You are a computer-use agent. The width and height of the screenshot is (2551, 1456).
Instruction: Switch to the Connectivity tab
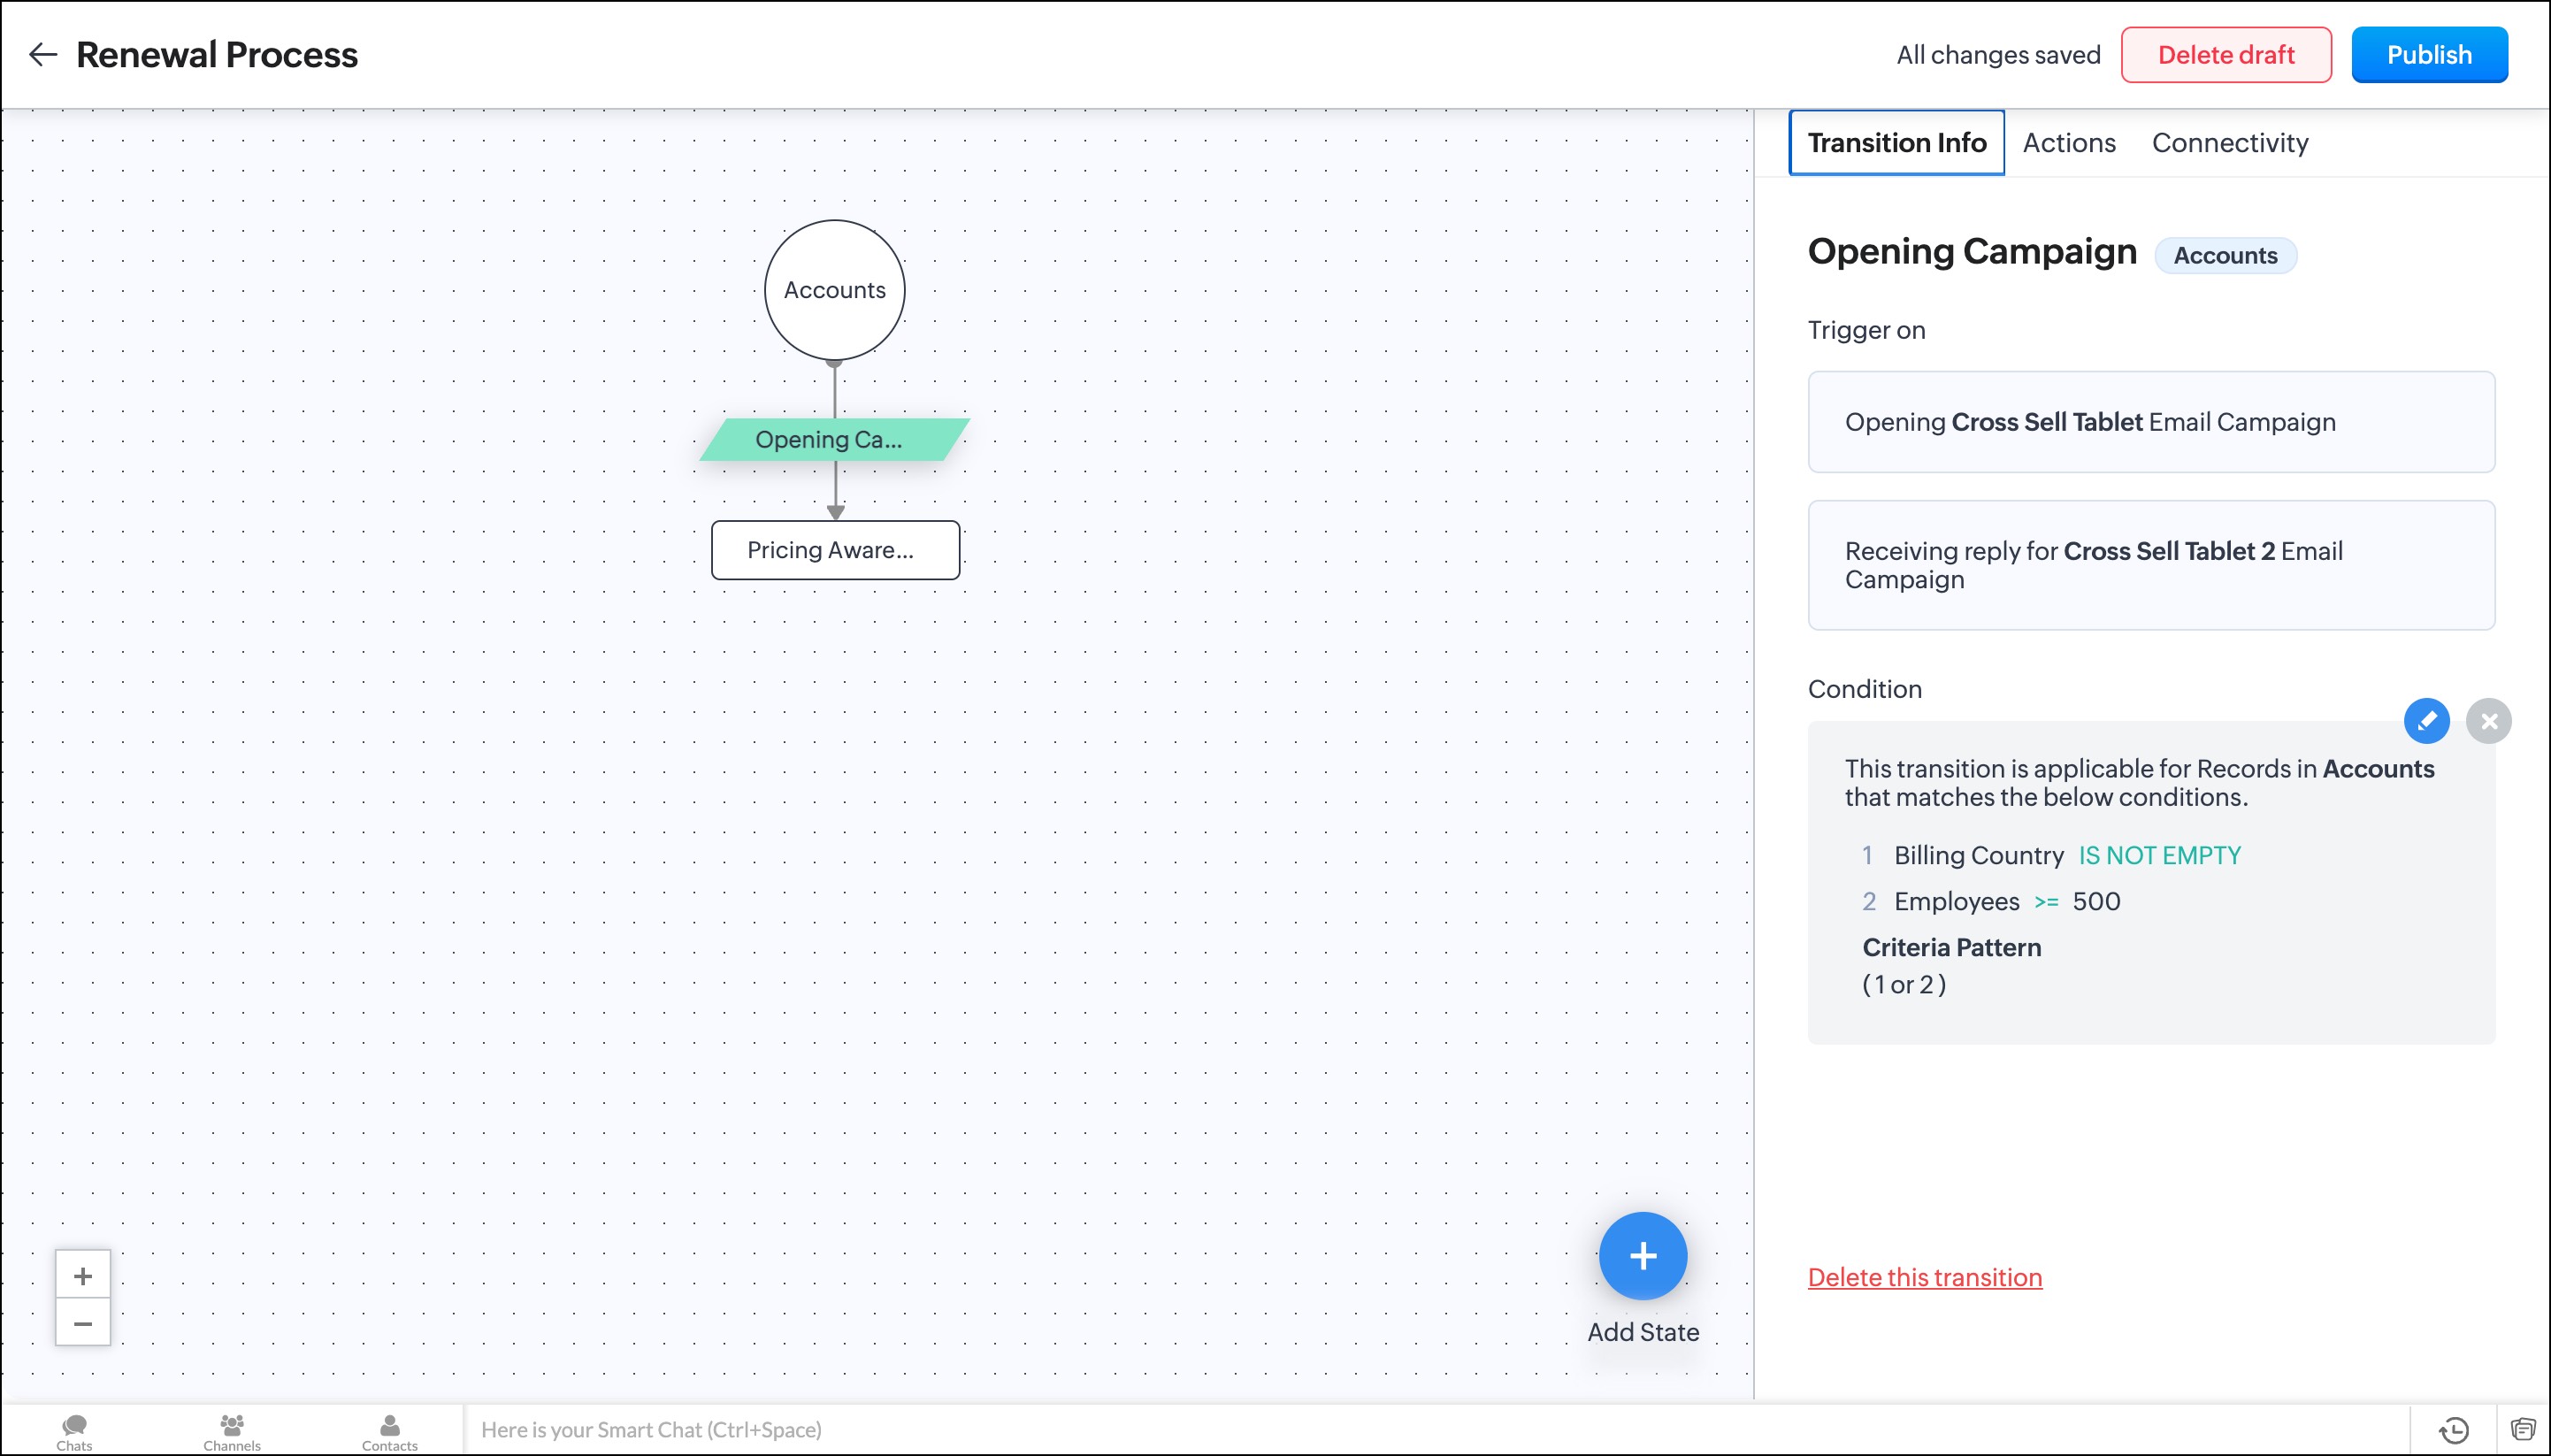click(x=2229, y=143)
